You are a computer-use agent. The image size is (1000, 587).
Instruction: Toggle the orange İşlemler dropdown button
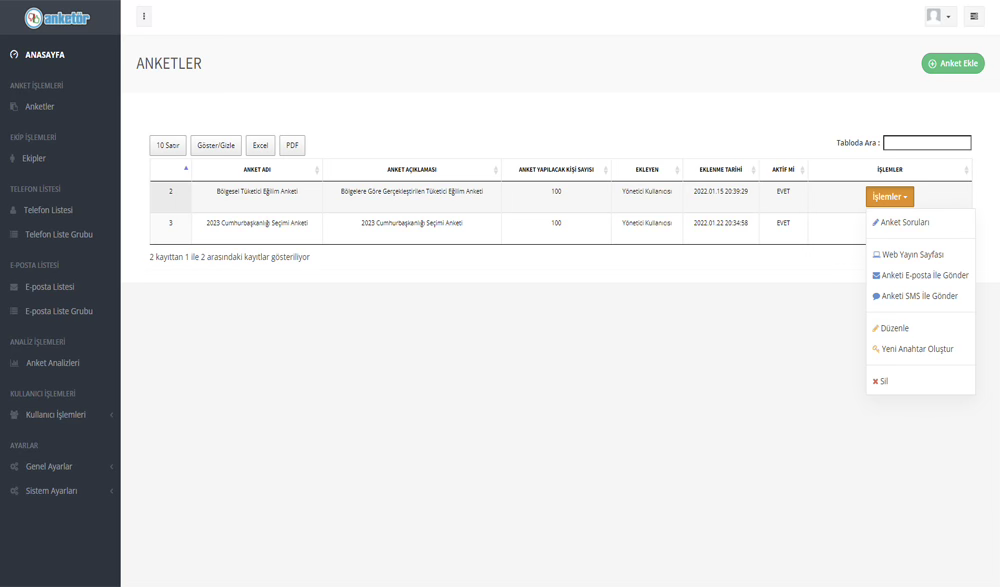[x=889, y=197]
